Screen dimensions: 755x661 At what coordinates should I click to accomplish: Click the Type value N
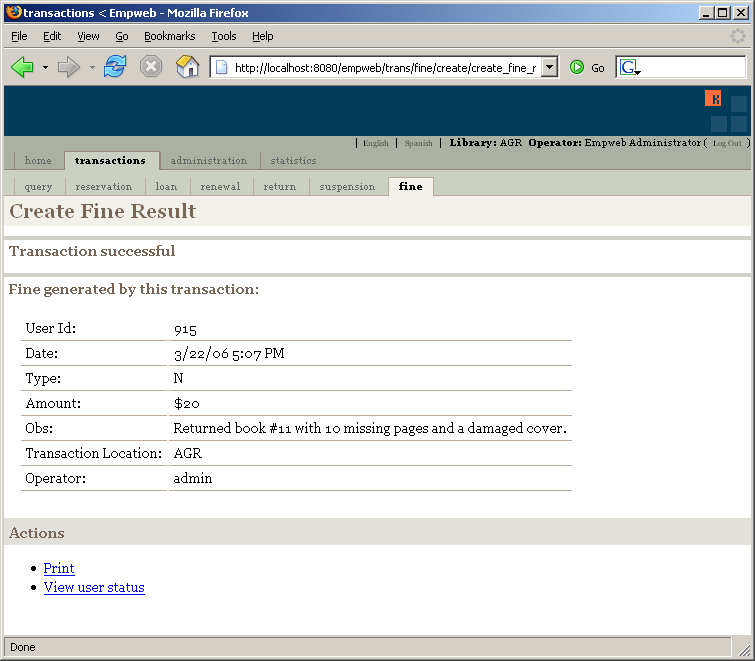click(x=178, y=378)
